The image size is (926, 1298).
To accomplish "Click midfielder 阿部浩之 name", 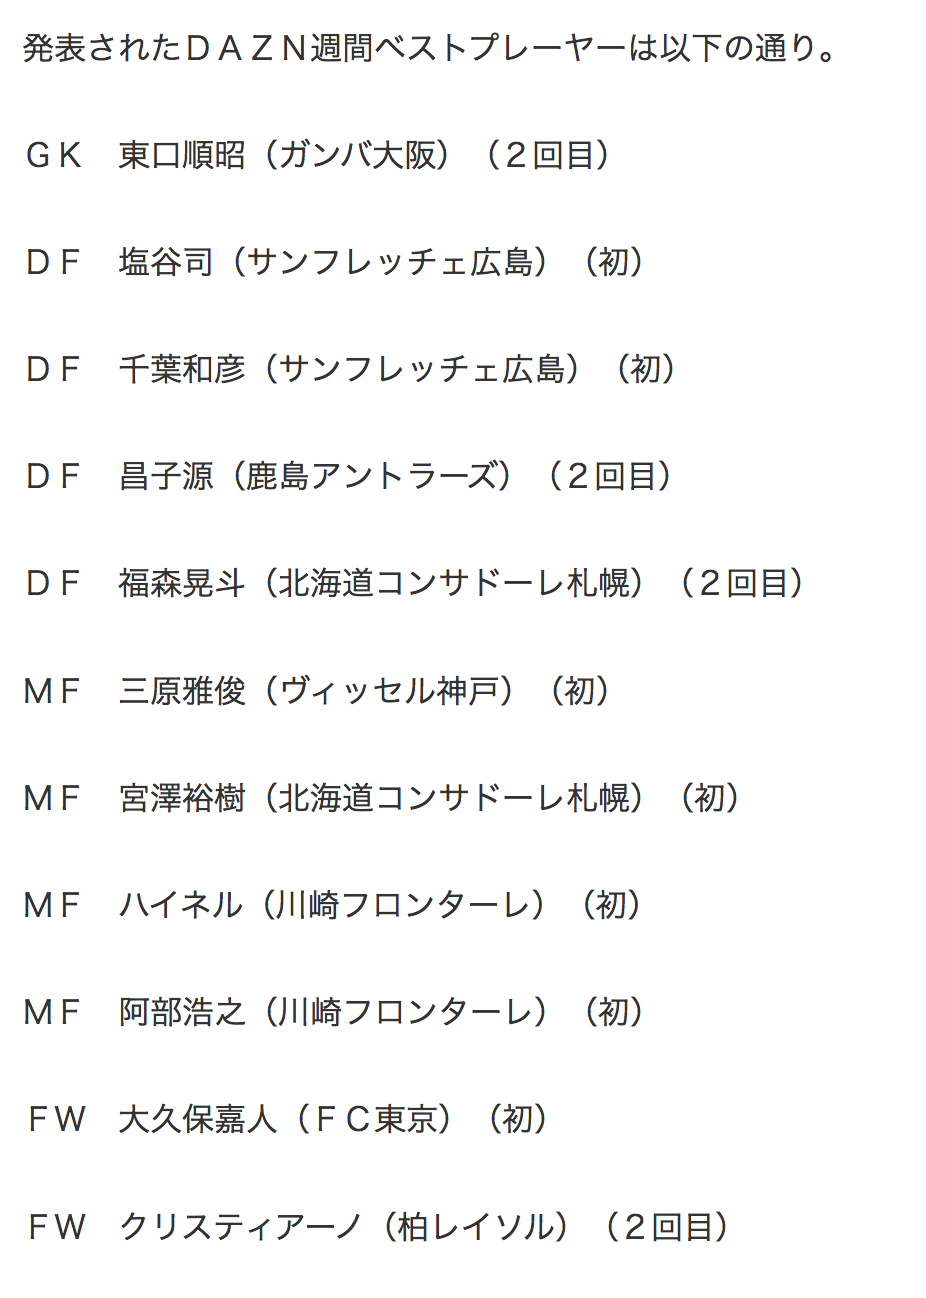I will pos(182,1012).
